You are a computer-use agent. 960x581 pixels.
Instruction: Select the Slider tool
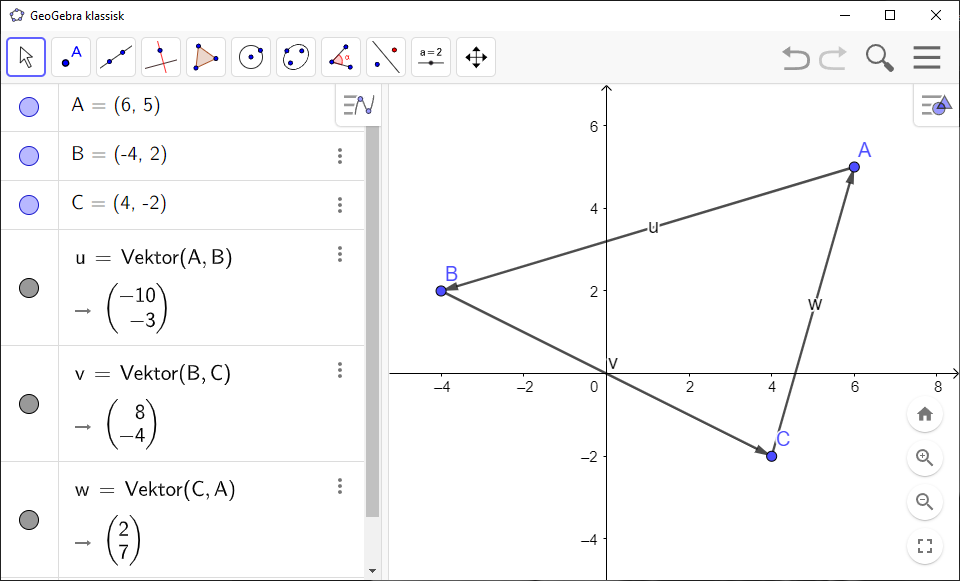pyautogui.click(x=431, y=57)
